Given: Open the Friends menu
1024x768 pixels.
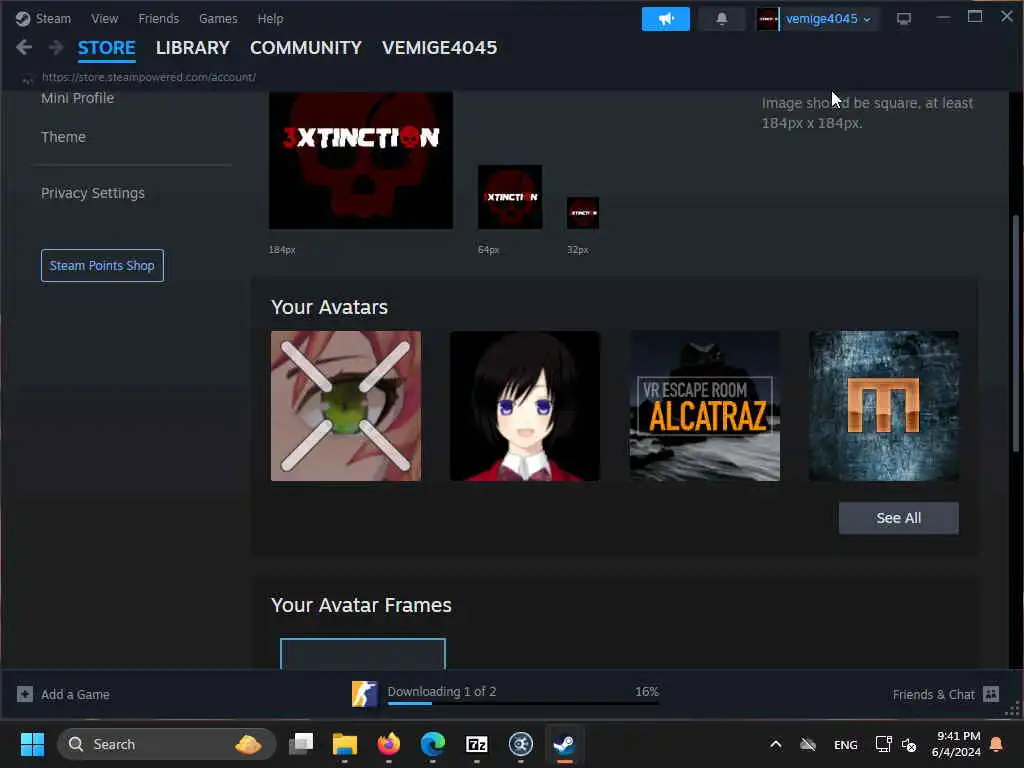Looking at the screenshot, I should (159, 18).
